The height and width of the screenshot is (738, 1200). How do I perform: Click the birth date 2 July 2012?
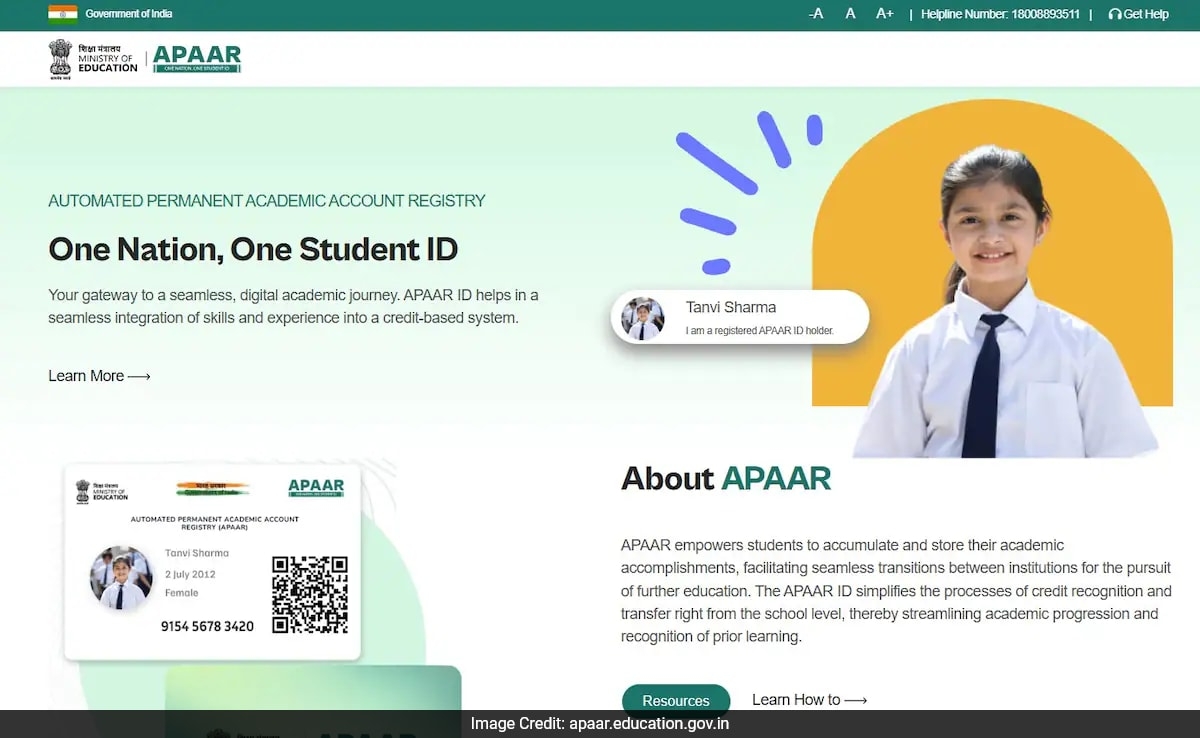(190, 574)
